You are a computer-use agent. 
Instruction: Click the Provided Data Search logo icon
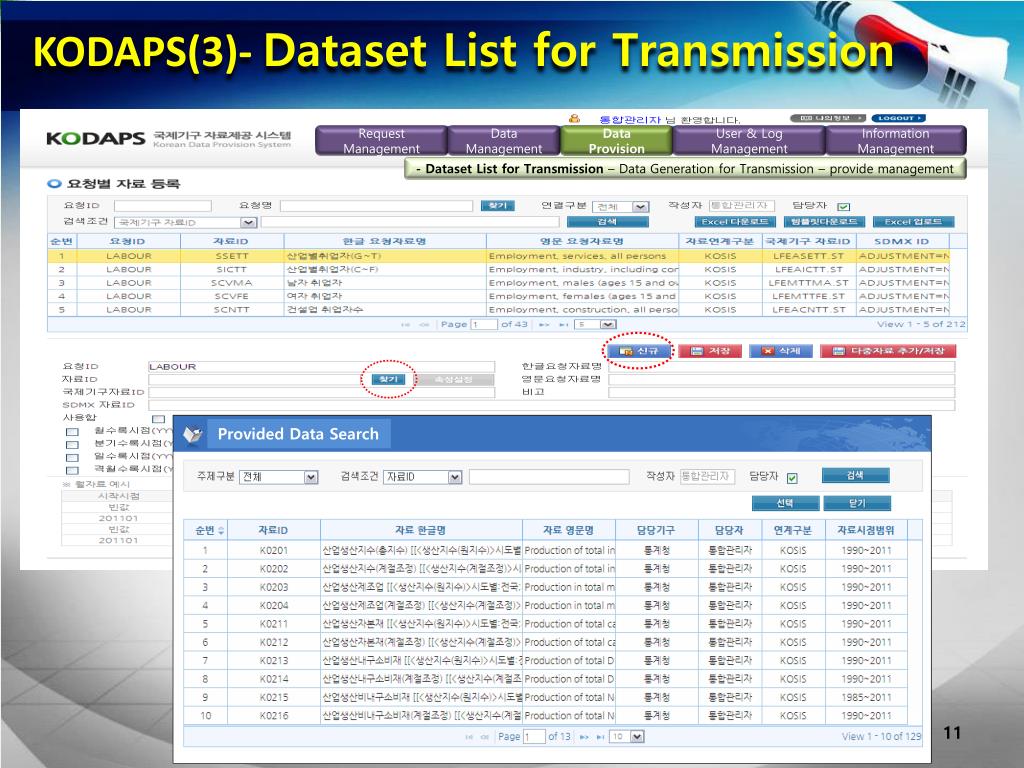coord(193,434)
